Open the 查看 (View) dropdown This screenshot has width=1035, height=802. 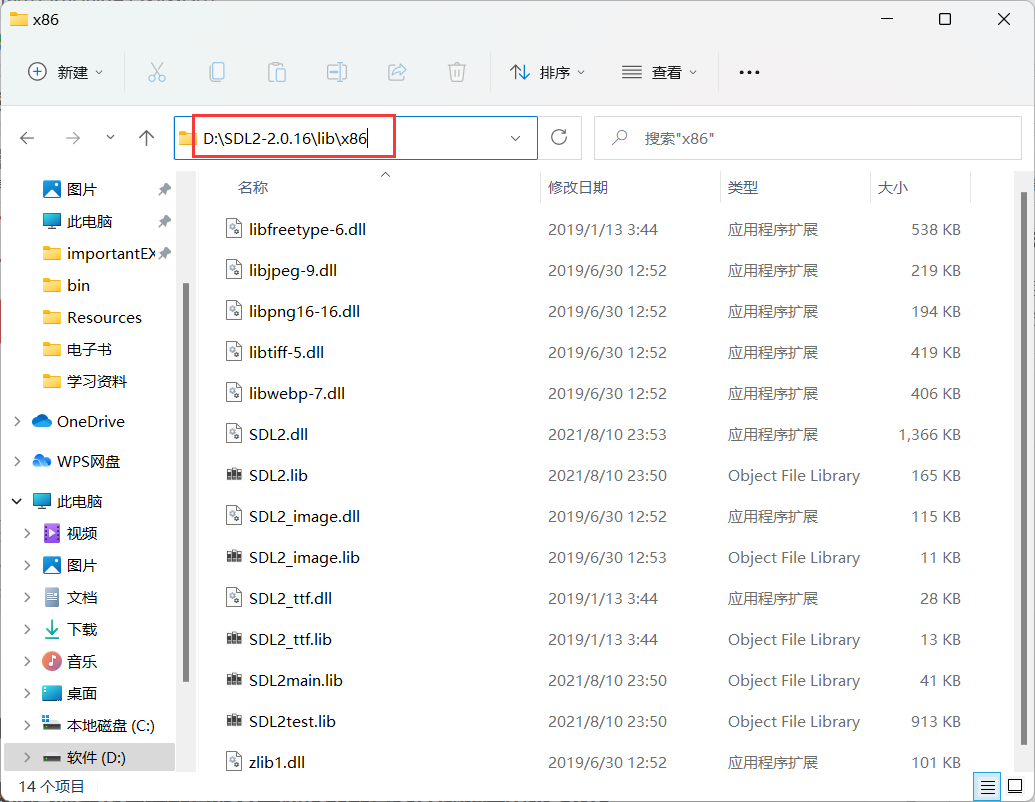pyautogui.click(x=659, y=72)
